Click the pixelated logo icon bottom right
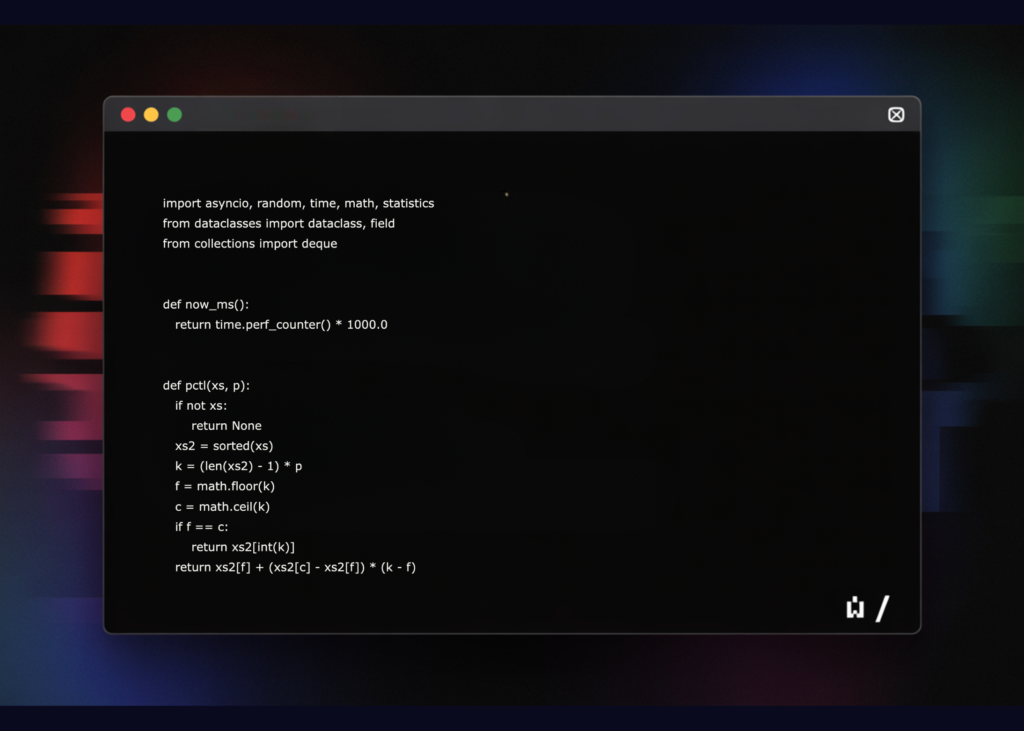 (x=854, y=607)
